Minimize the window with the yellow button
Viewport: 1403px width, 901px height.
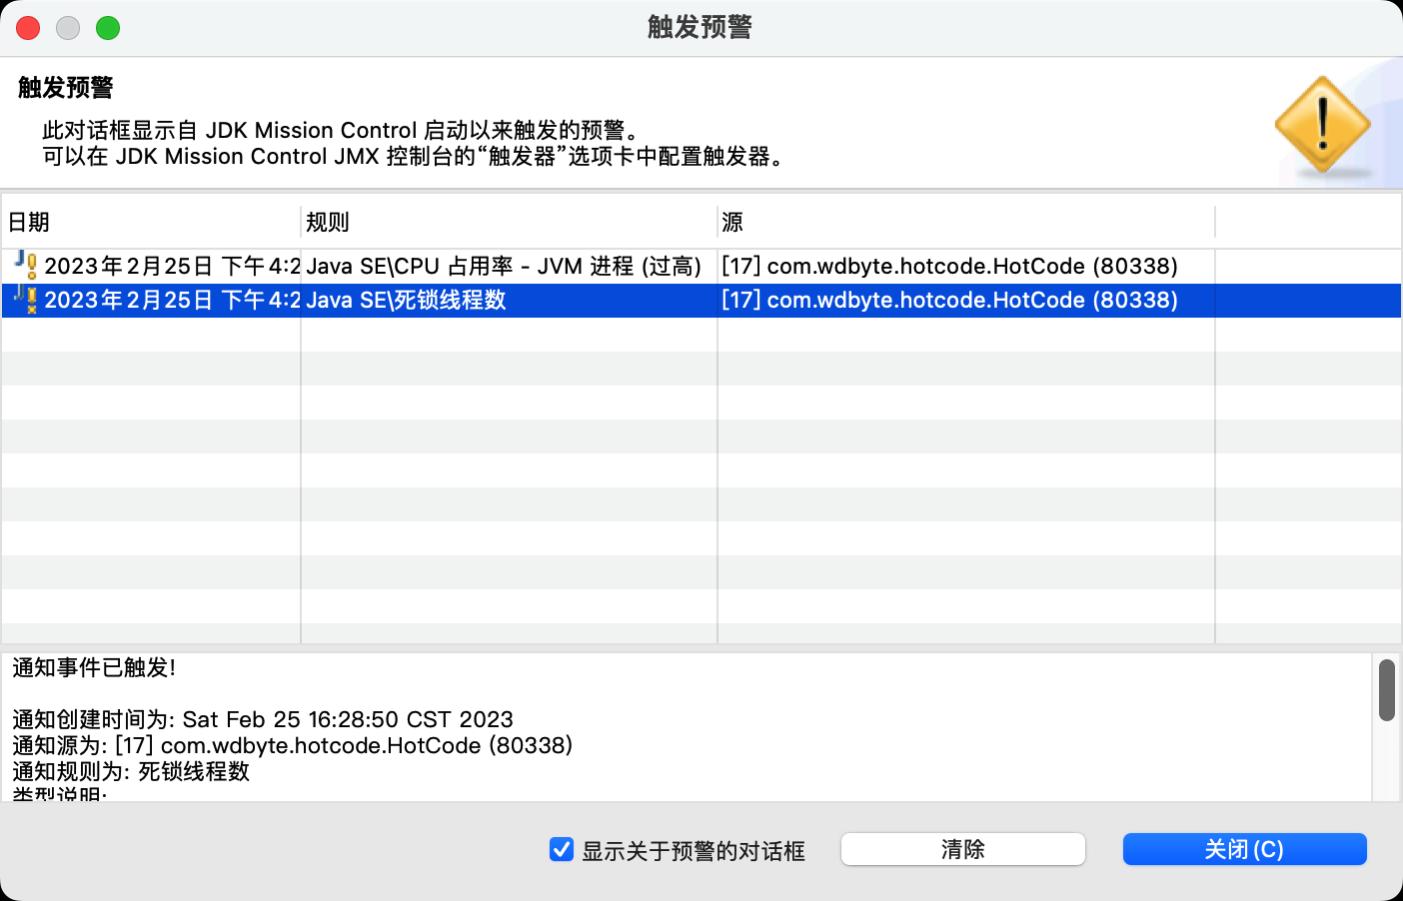[68, 28]
